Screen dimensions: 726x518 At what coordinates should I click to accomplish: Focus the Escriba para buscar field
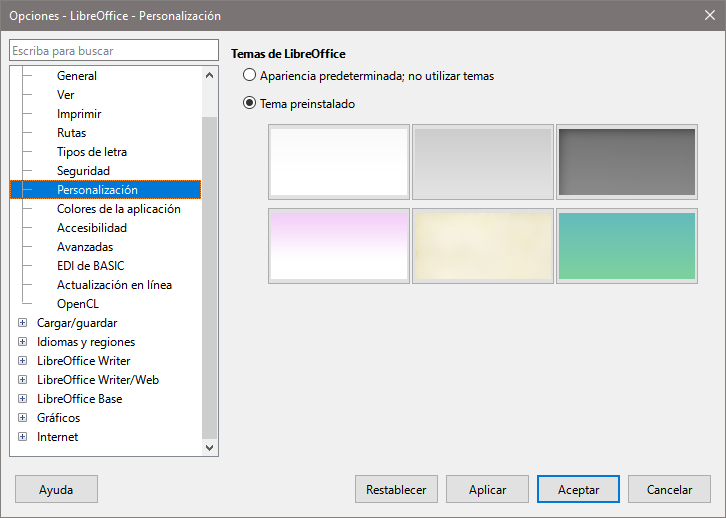click(x=114, y=50)
